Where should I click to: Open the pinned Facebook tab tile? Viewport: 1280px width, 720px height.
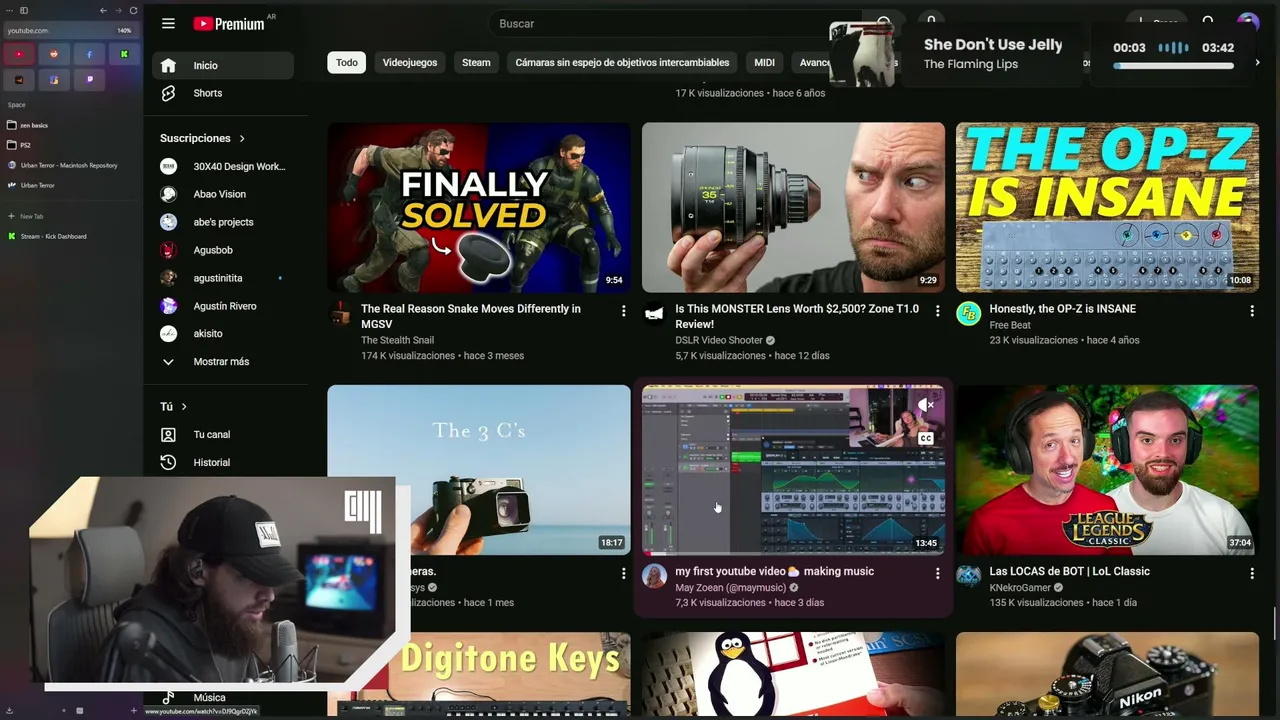coord(89,54)
